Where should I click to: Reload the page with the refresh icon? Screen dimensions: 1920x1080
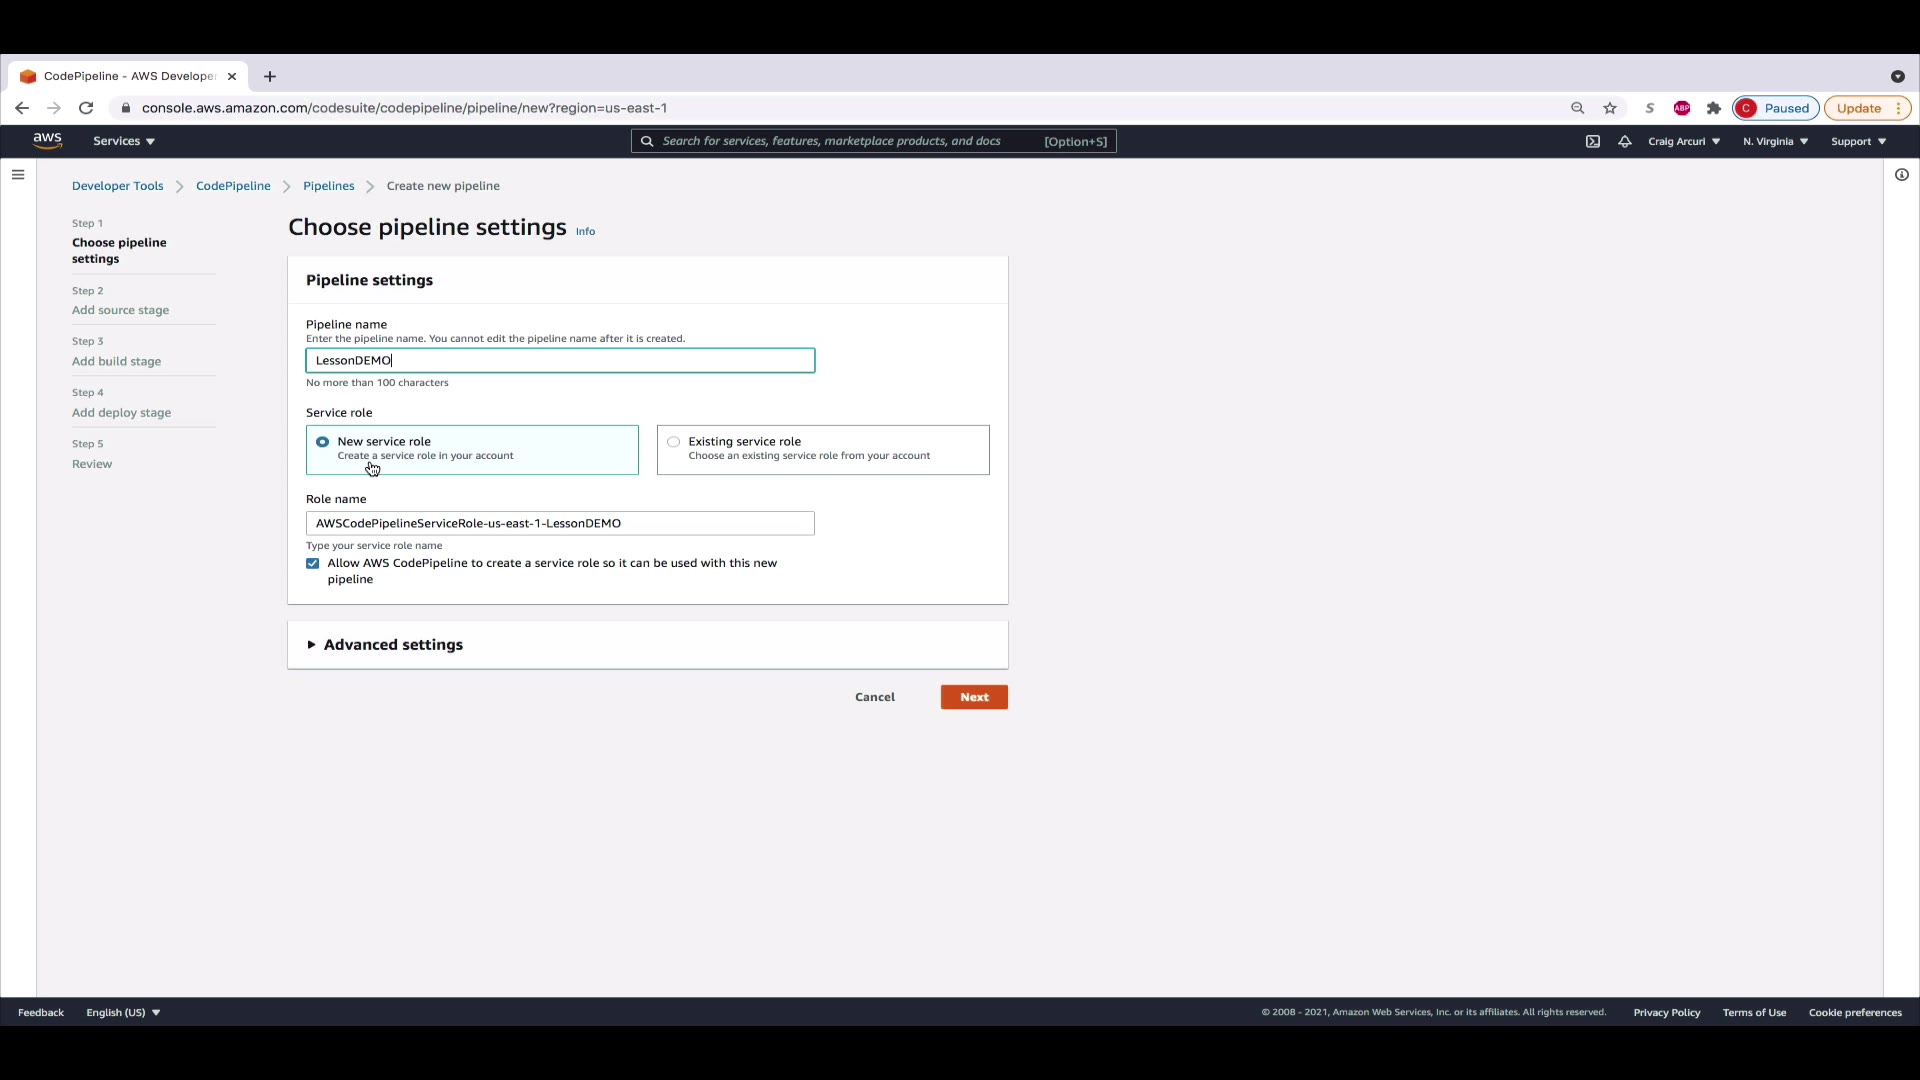point(86,108)
